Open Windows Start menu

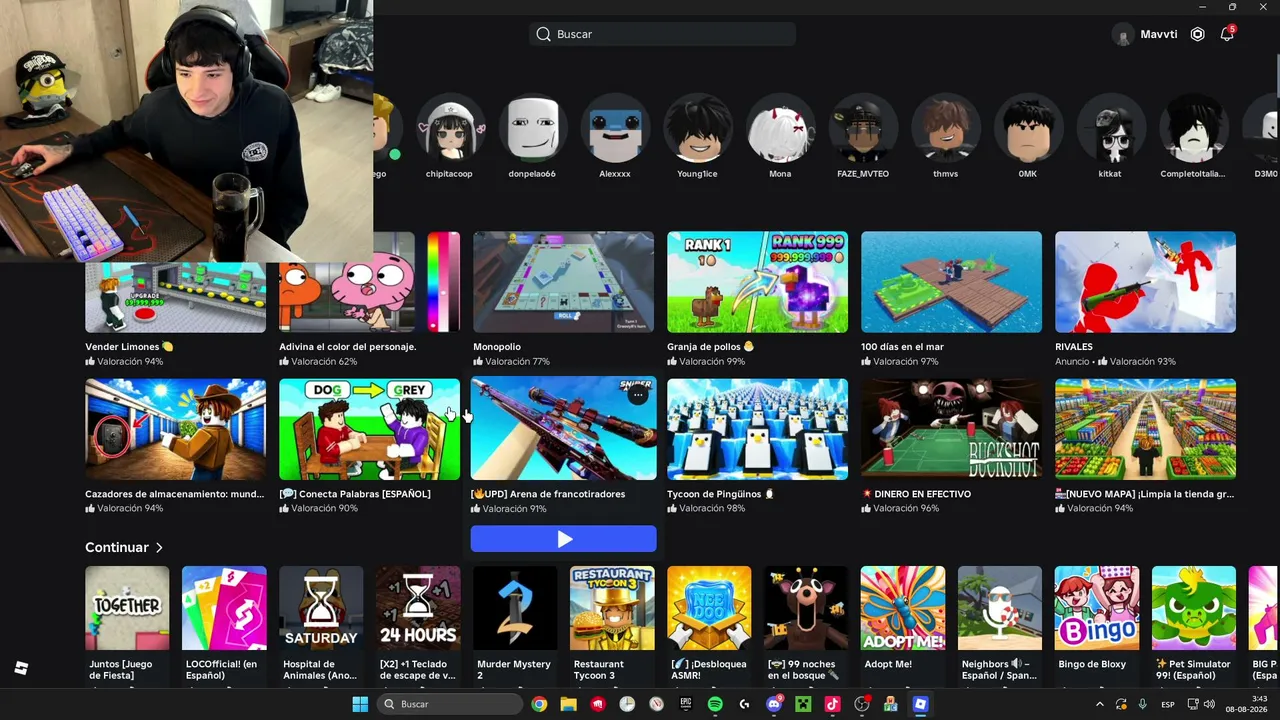point(360,704)
